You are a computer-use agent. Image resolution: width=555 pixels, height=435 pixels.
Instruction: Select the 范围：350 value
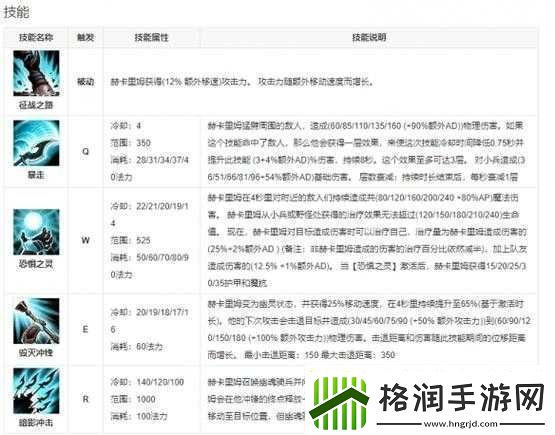coord(131,143)
